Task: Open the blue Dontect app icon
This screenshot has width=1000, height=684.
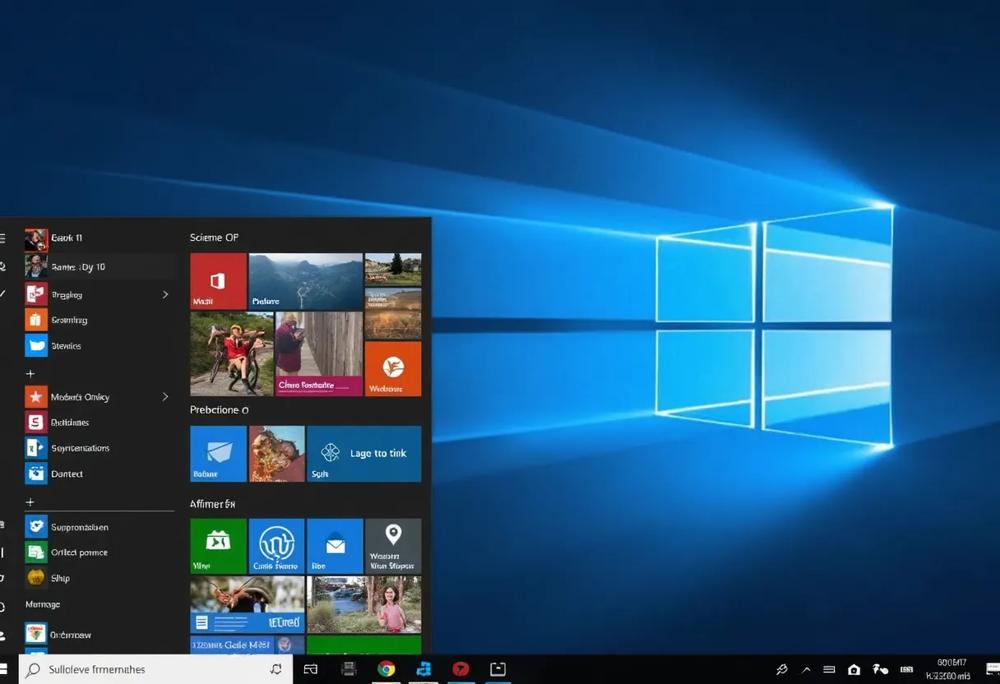Action: 36,473
